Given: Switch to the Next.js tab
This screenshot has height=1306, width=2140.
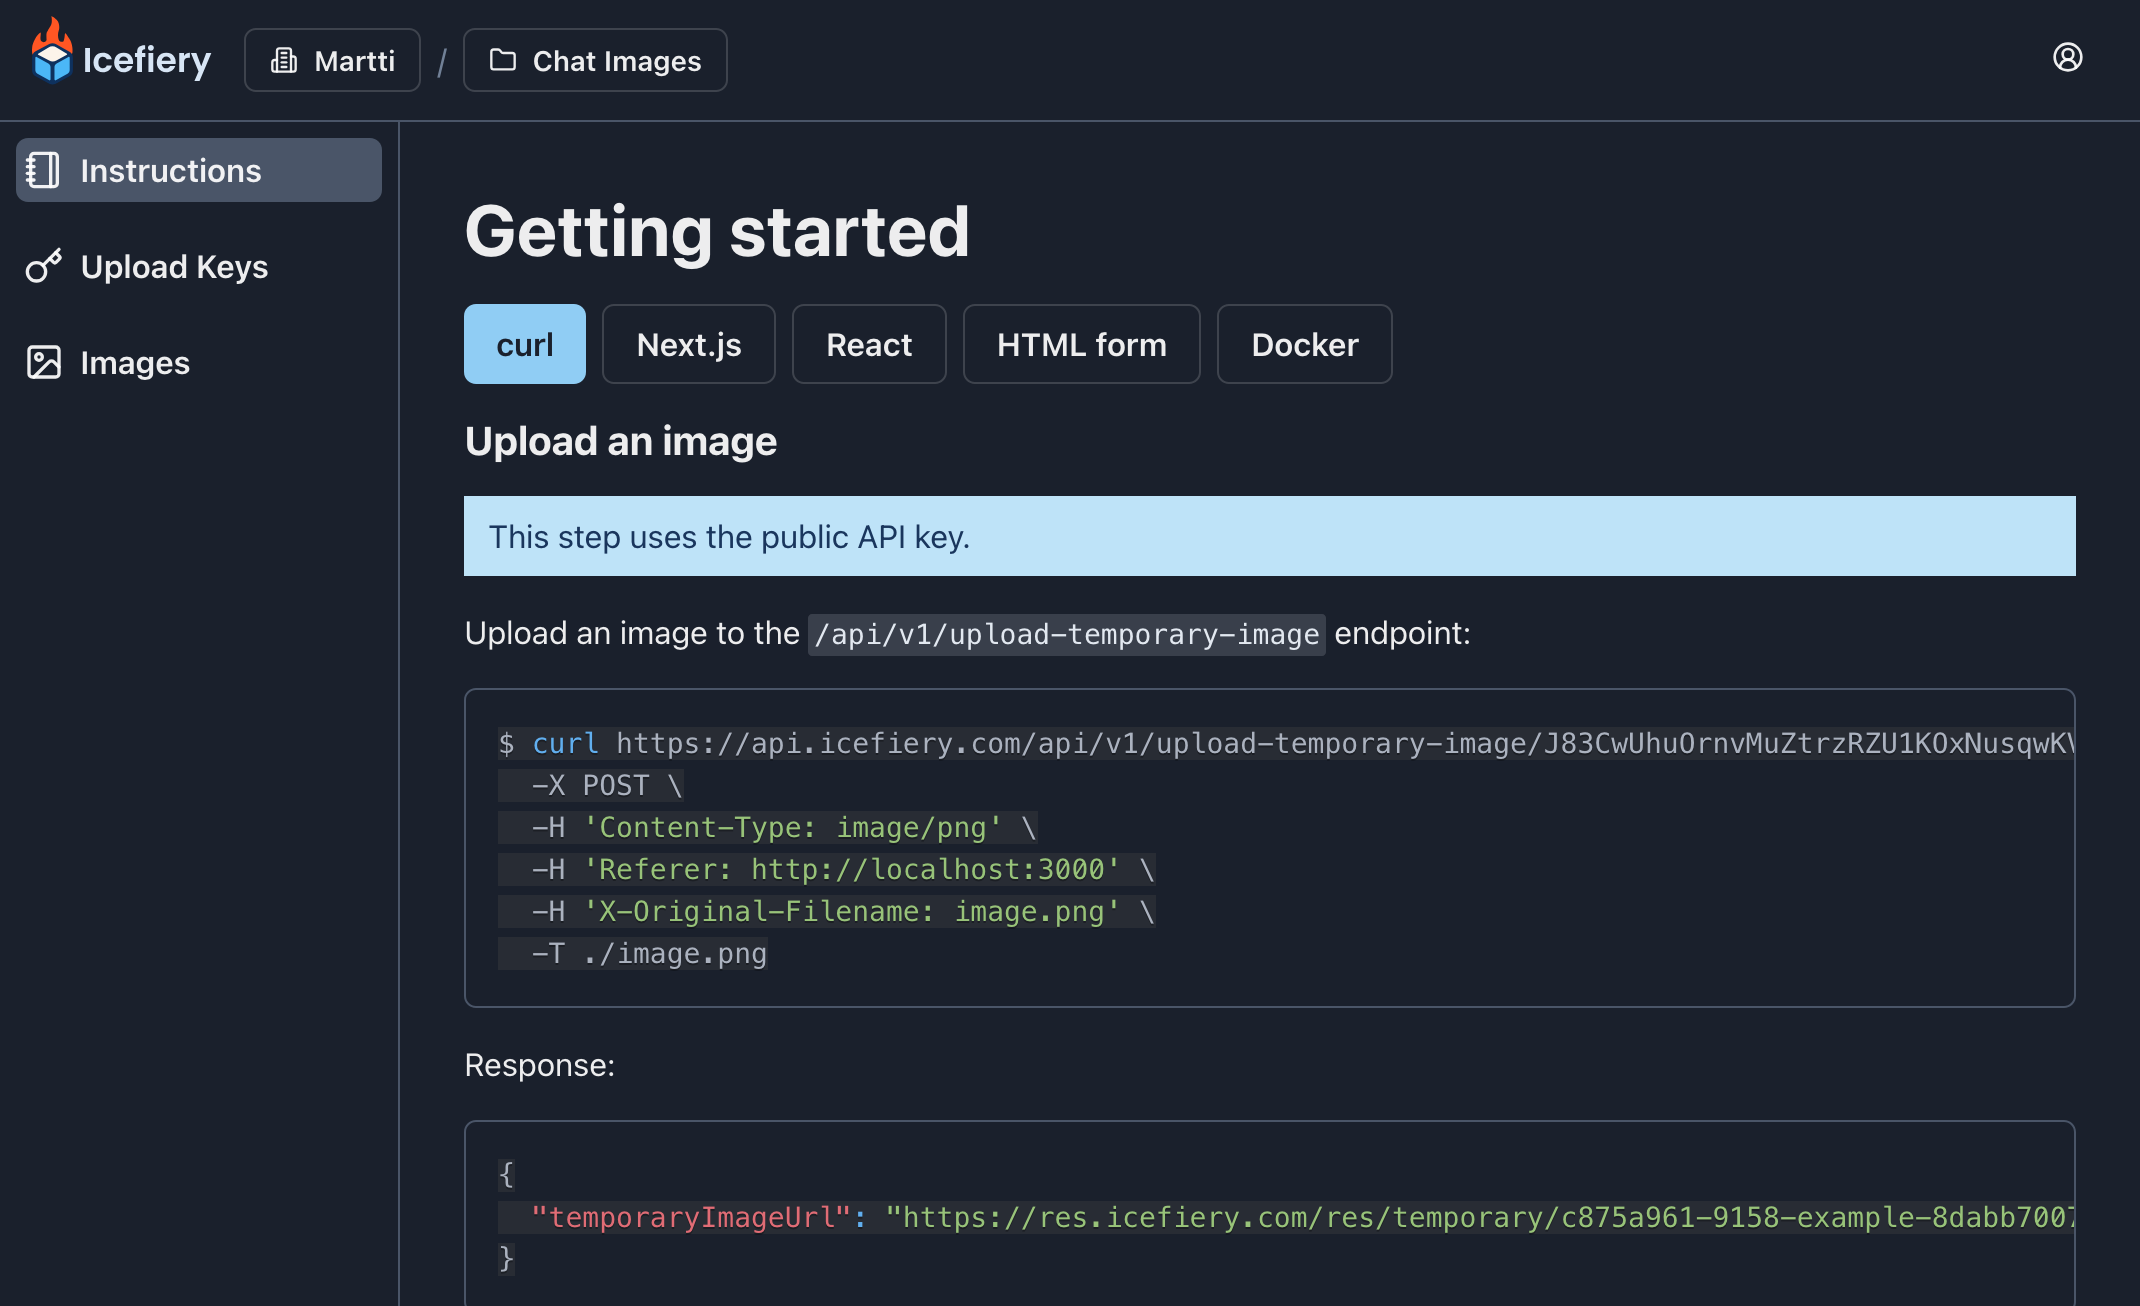Looking at the screenshot, I should 689,344.
